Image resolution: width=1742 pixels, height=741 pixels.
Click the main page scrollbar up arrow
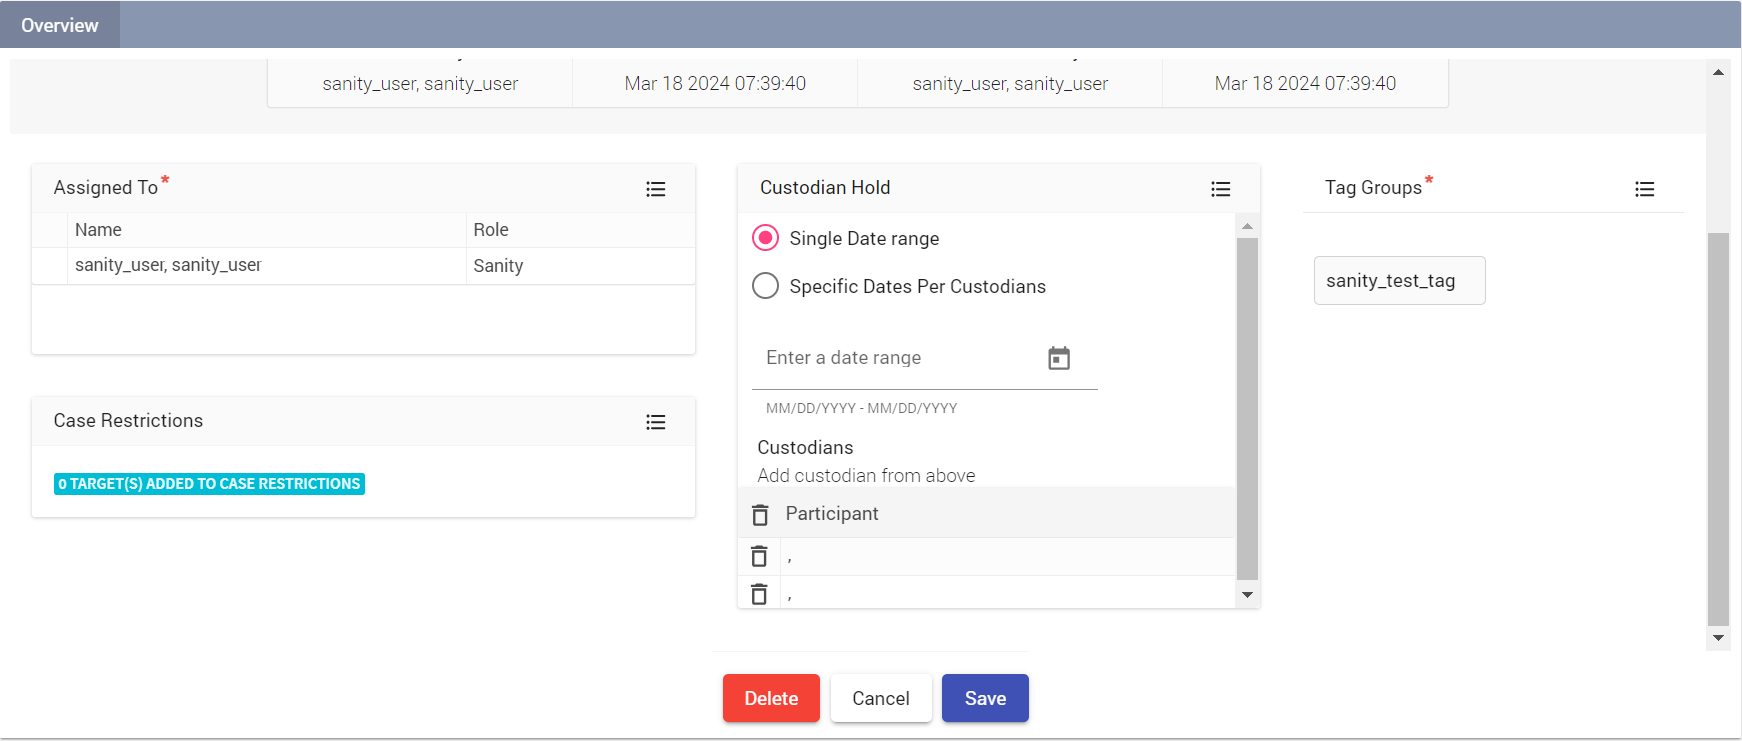tap(1718, 72)
